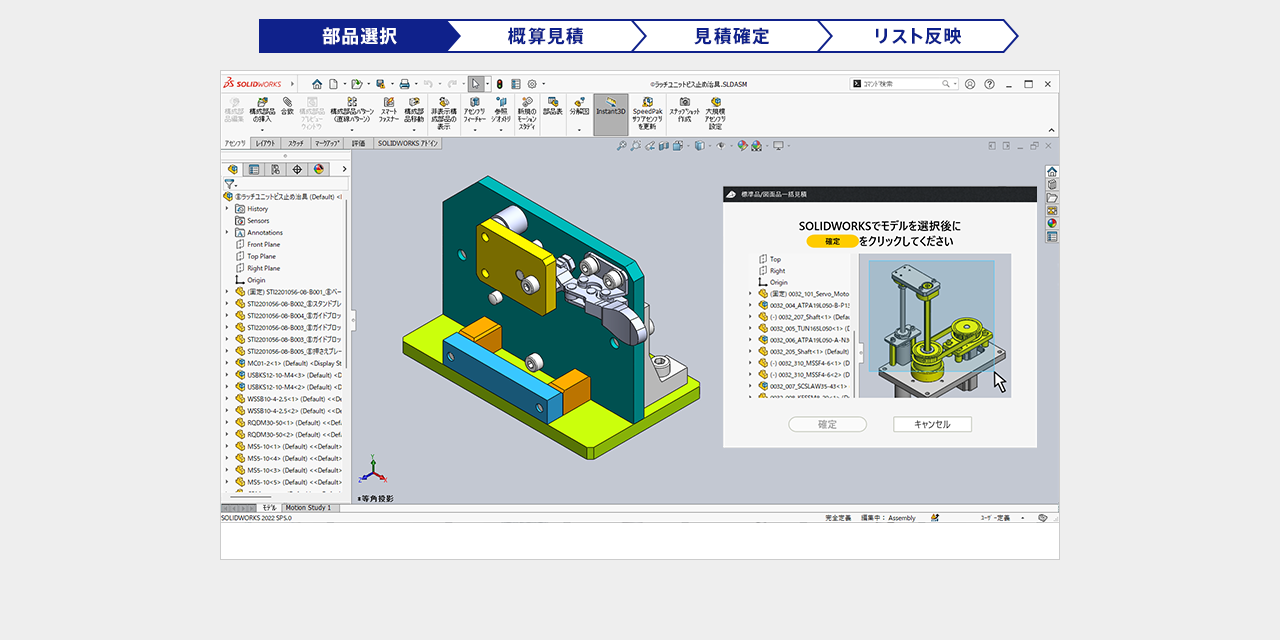Expand the Annotations tree node
The height and width of the screenshot is (640, 1280).
(227, 233)
